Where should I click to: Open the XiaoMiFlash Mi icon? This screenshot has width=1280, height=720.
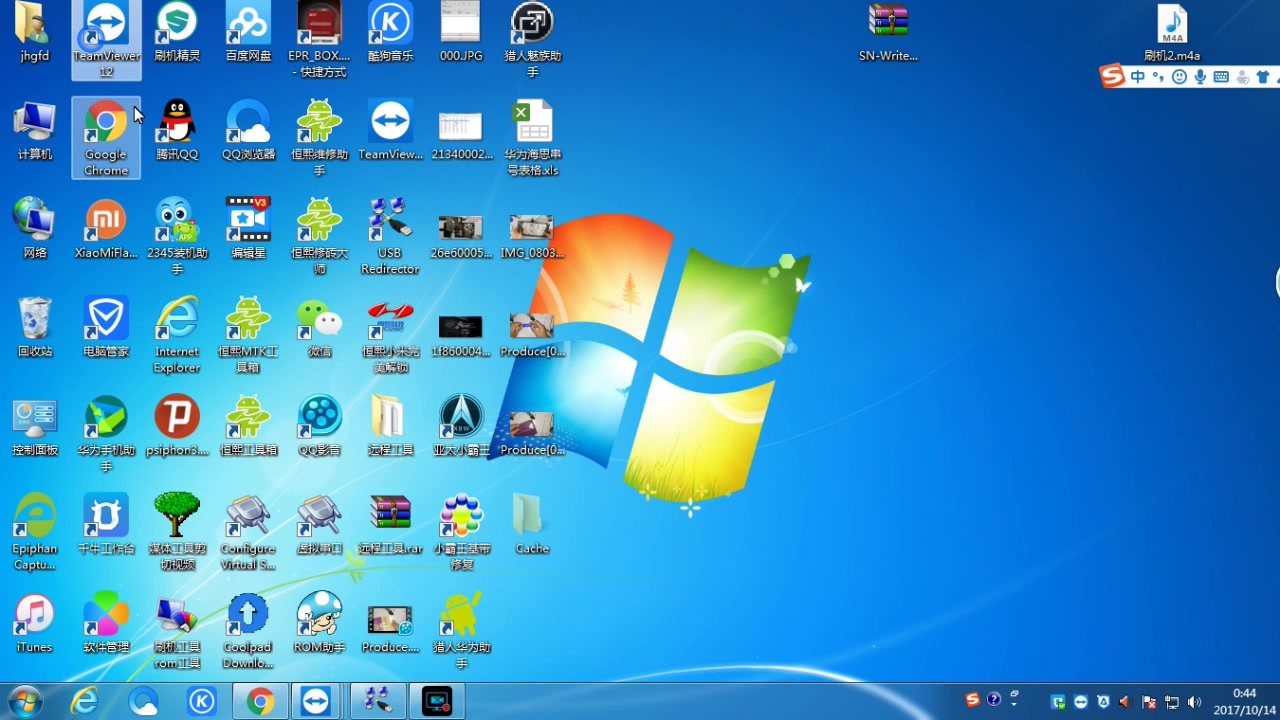pyautogui.click(x=106, y=229)
